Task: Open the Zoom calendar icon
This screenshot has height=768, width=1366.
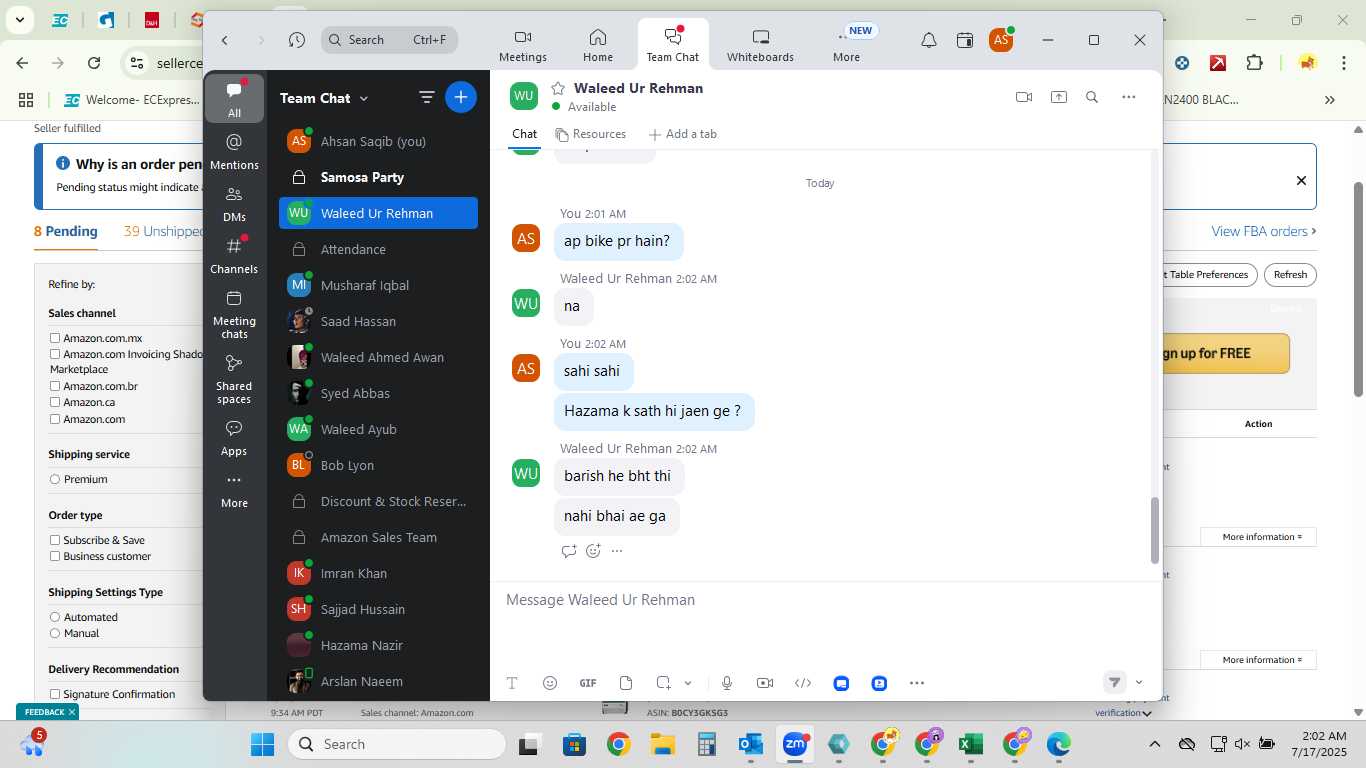Action: pos(965,40)
